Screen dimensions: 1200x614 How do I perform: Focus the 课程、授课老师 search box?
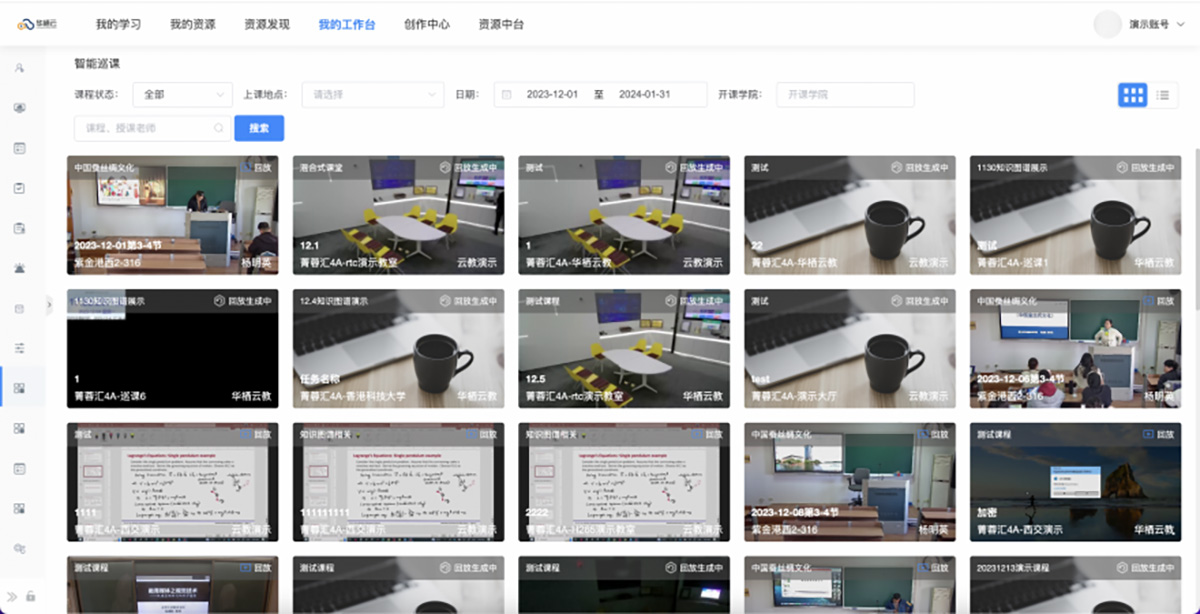pyautogui.click(x=152, y=128)
